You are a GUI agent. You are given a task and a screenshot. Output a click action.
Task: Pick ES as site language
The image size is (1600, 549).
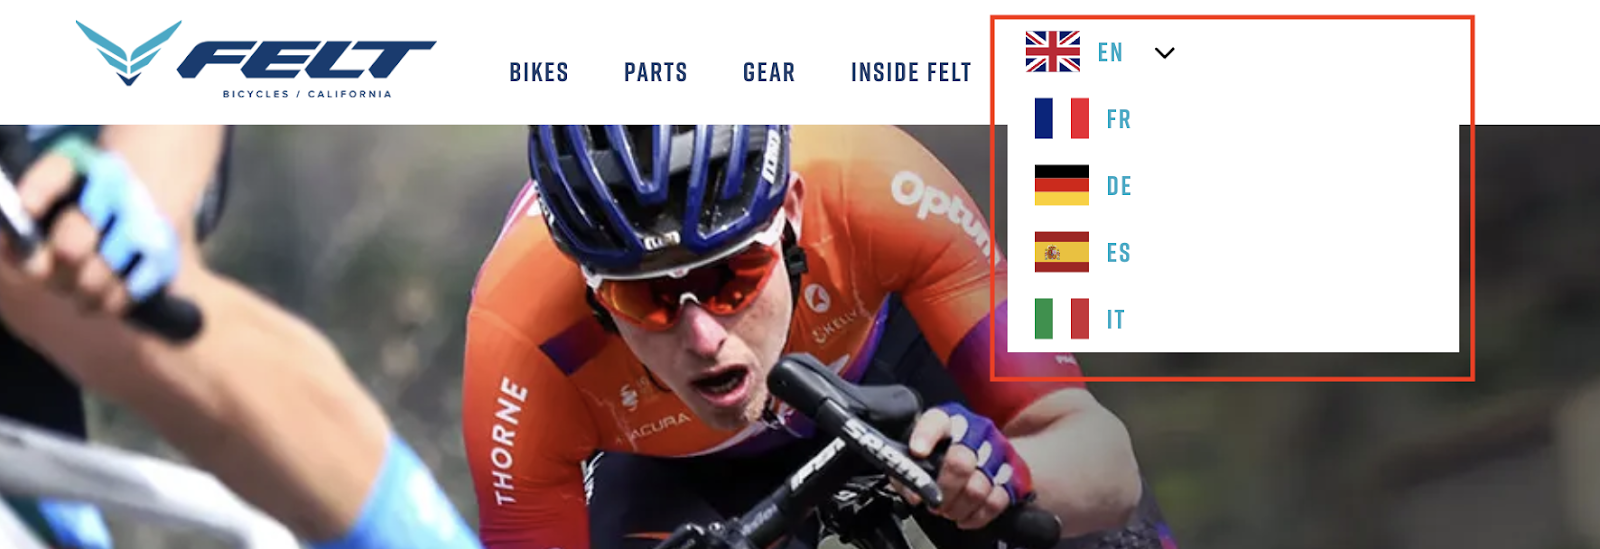pos(1119,253)
